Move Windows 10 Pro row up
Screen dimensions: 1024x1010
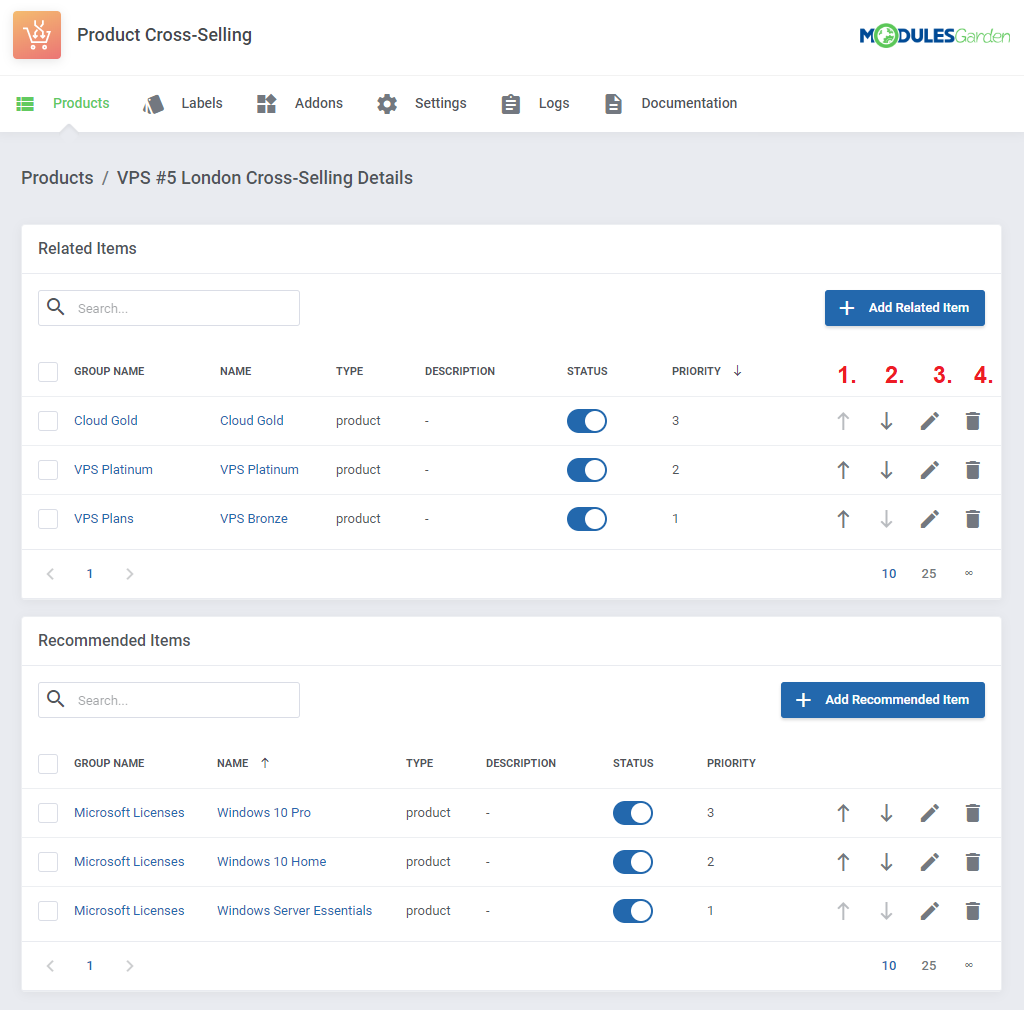[x=843, y=813]
